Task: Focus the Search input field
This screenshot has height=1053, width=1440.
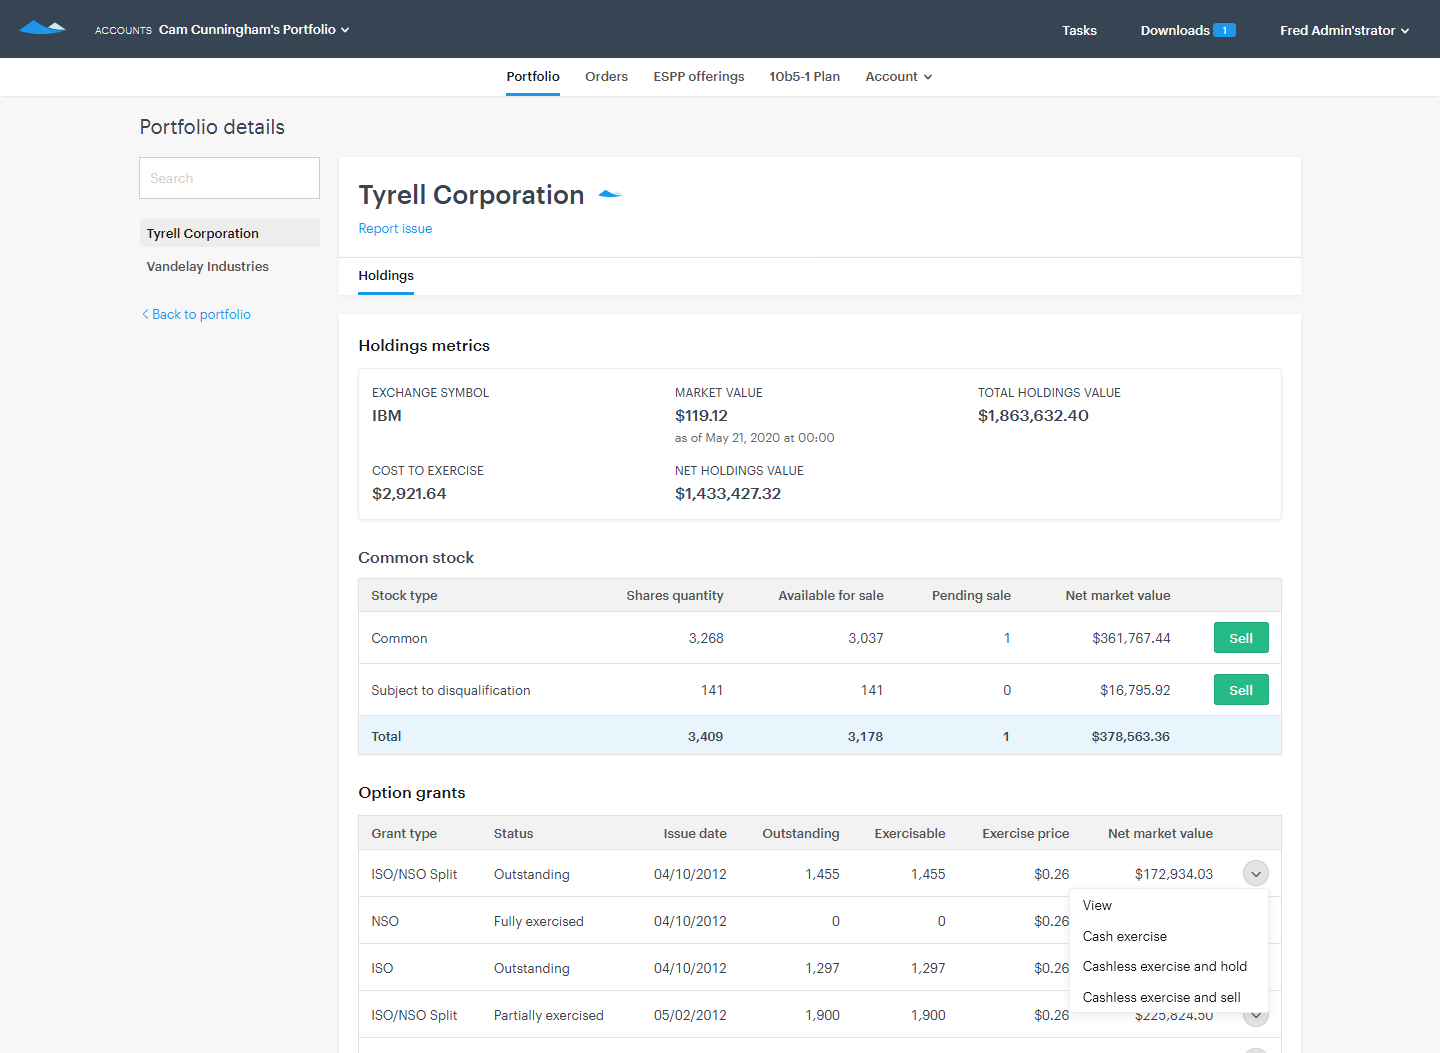Action: [x=229, y=178]
